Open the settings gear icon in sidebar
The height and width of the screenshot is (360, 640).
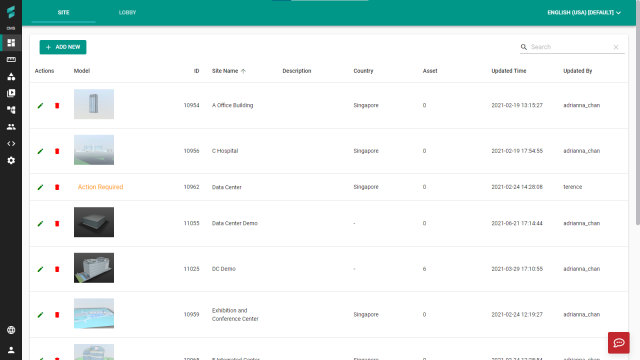tap(11, 160)
